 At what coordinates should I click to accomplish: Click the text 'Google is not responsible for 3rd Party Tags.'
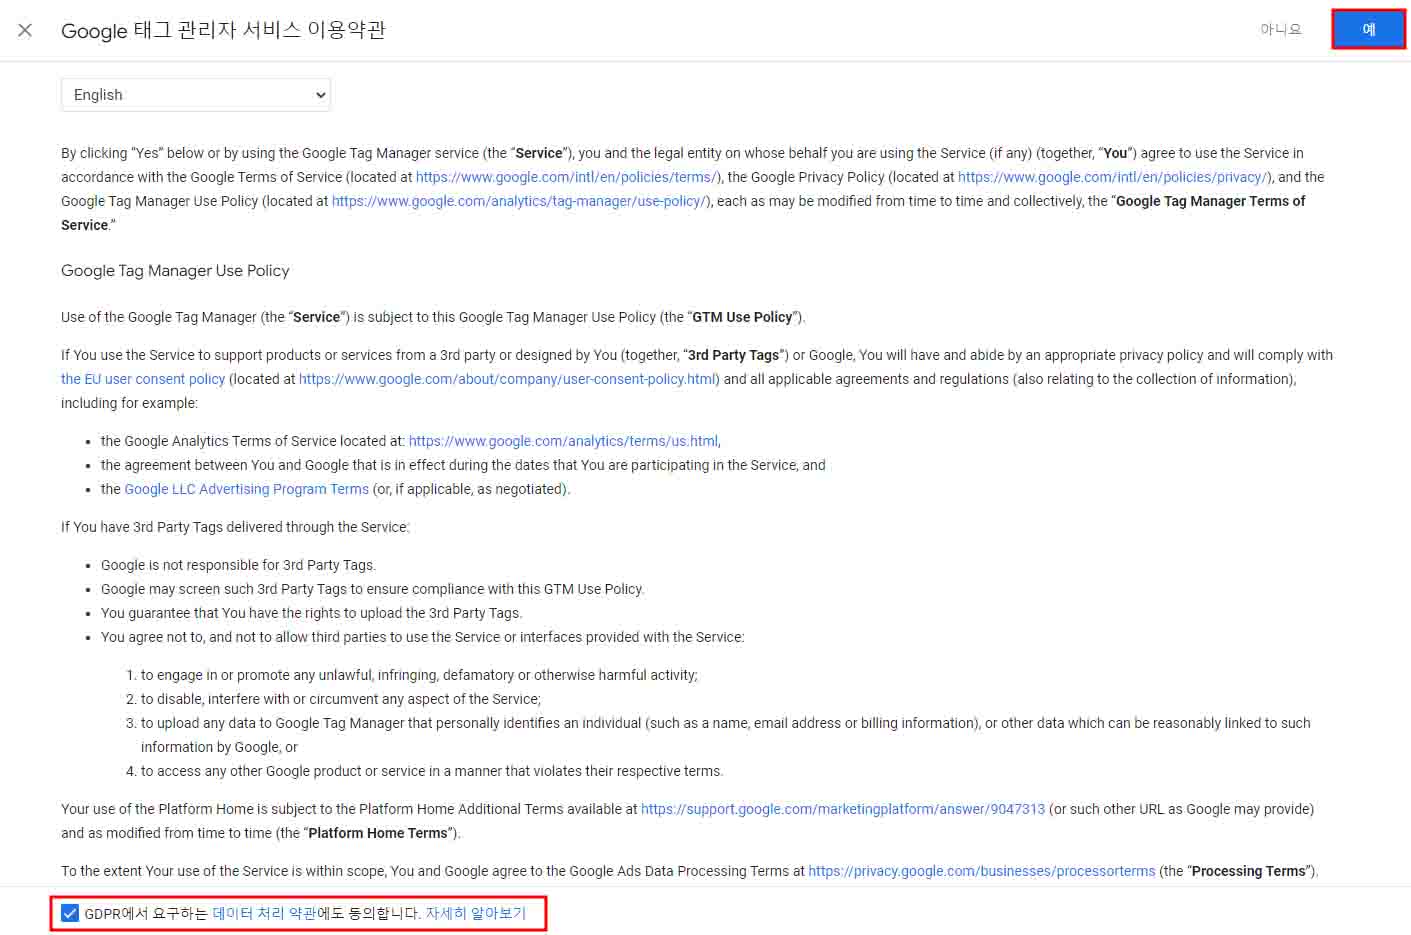pos(238,565)
